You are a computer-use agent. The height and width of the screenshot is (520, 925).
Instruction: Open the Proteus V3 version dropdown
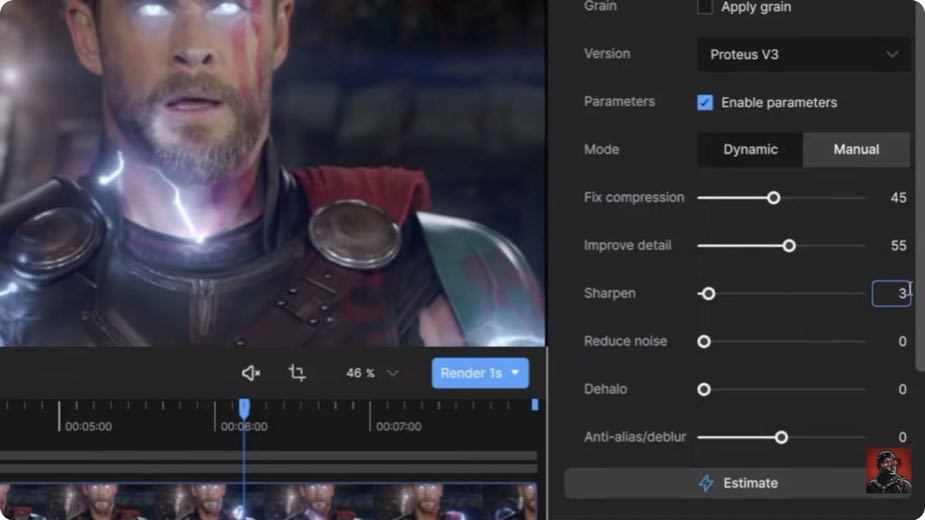[x=803, y=54]
